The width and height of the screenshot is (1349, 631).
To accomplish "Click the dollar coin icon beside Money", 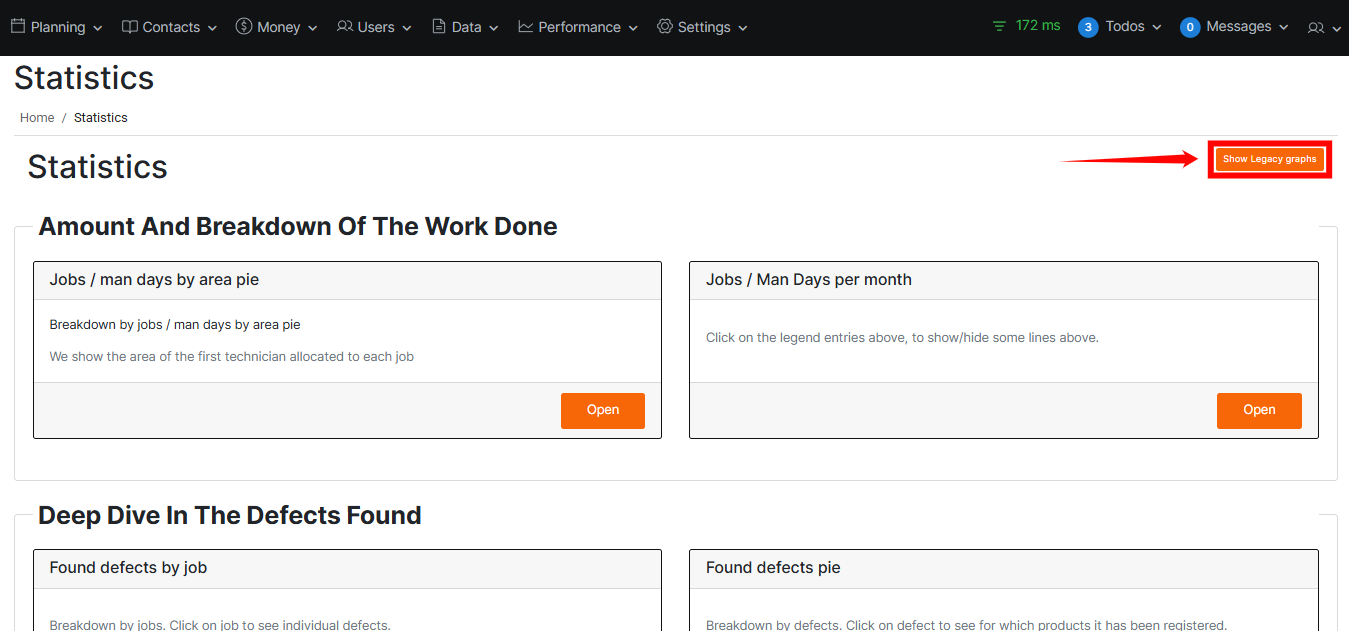I will (x=244, y=27).
